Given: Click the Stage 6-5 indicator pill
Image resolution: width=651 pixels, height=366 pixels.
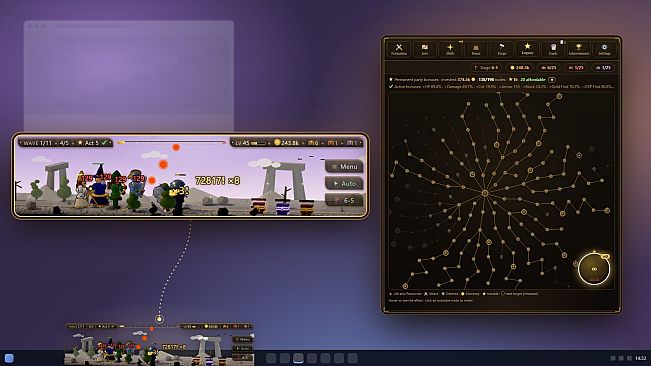Looking at the screenshot, I should click(485, 68).
